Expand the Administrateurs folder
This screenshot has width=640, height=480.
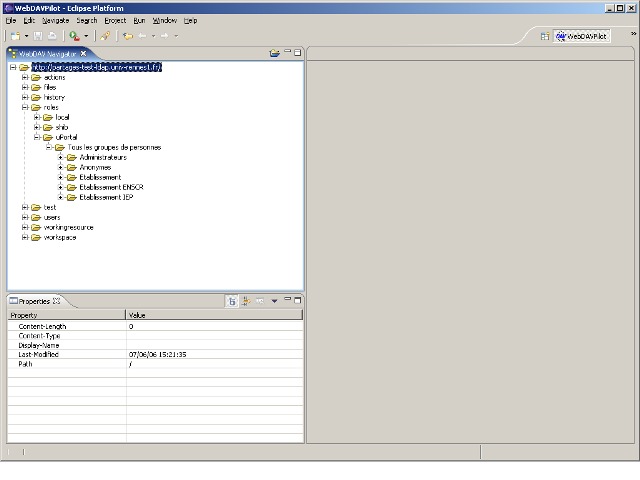60,157
